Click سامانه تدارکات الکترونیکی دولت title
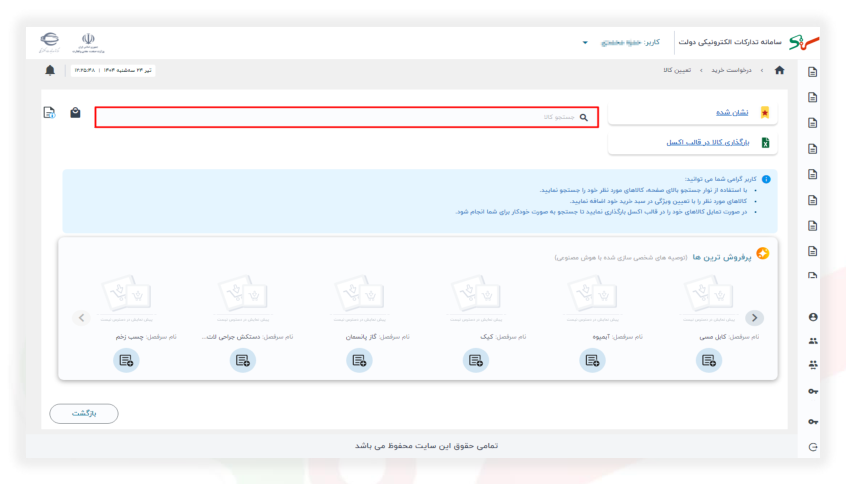Image resolution: width=846 pixels, height=484 pixels. pos(729,42)
